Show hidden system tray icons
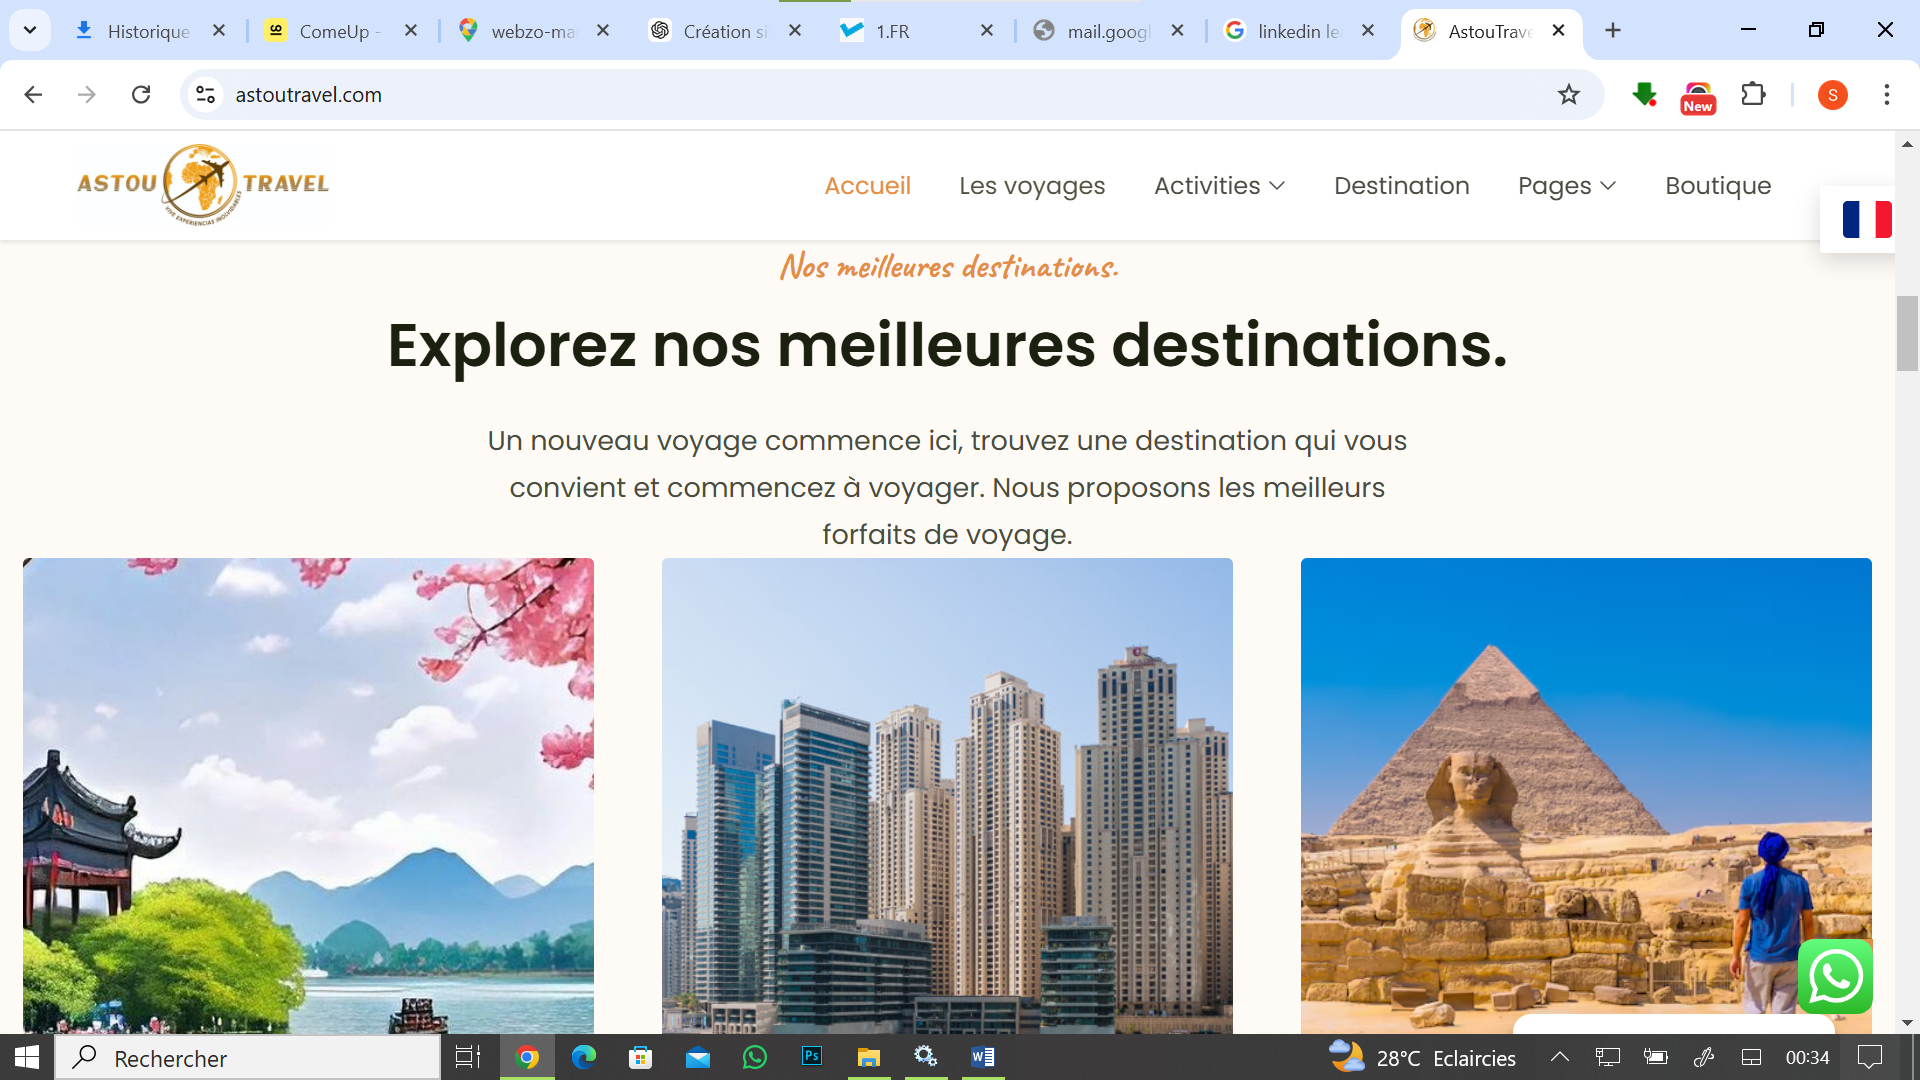 [x=1560, y=1057]
